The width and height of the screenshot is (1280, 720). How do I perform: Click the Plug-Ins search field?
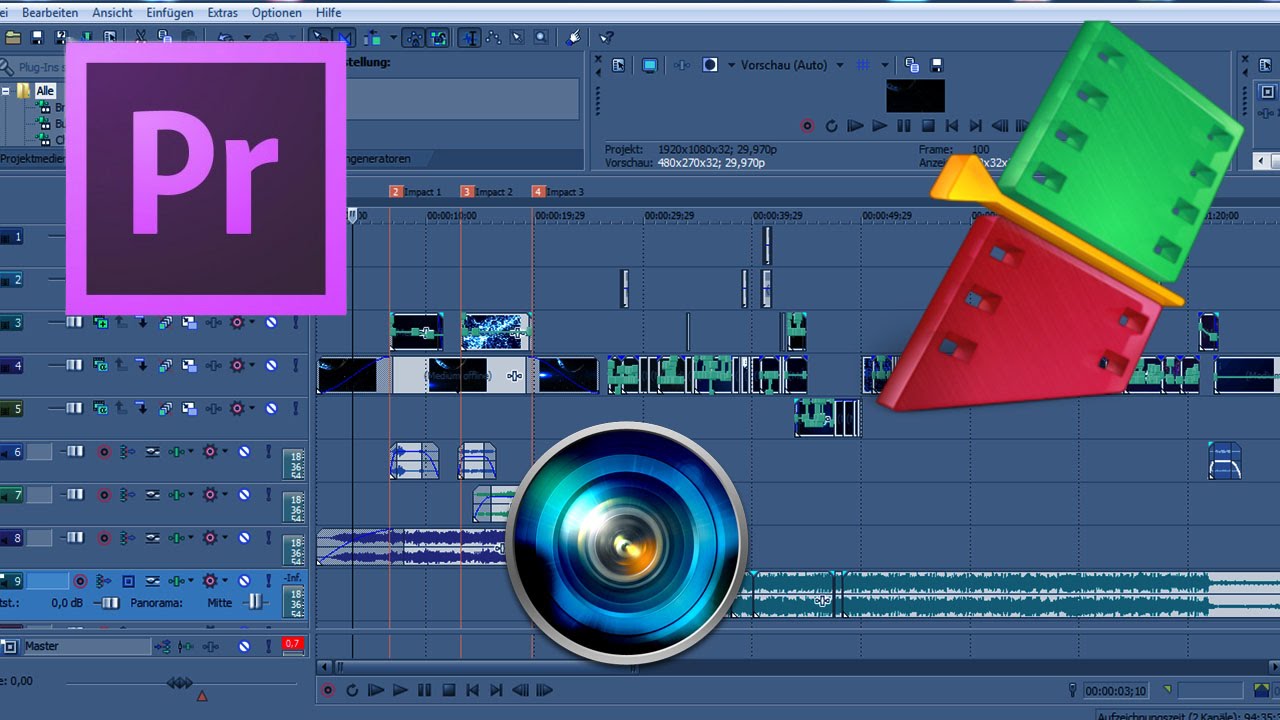(x=35, y=67)
